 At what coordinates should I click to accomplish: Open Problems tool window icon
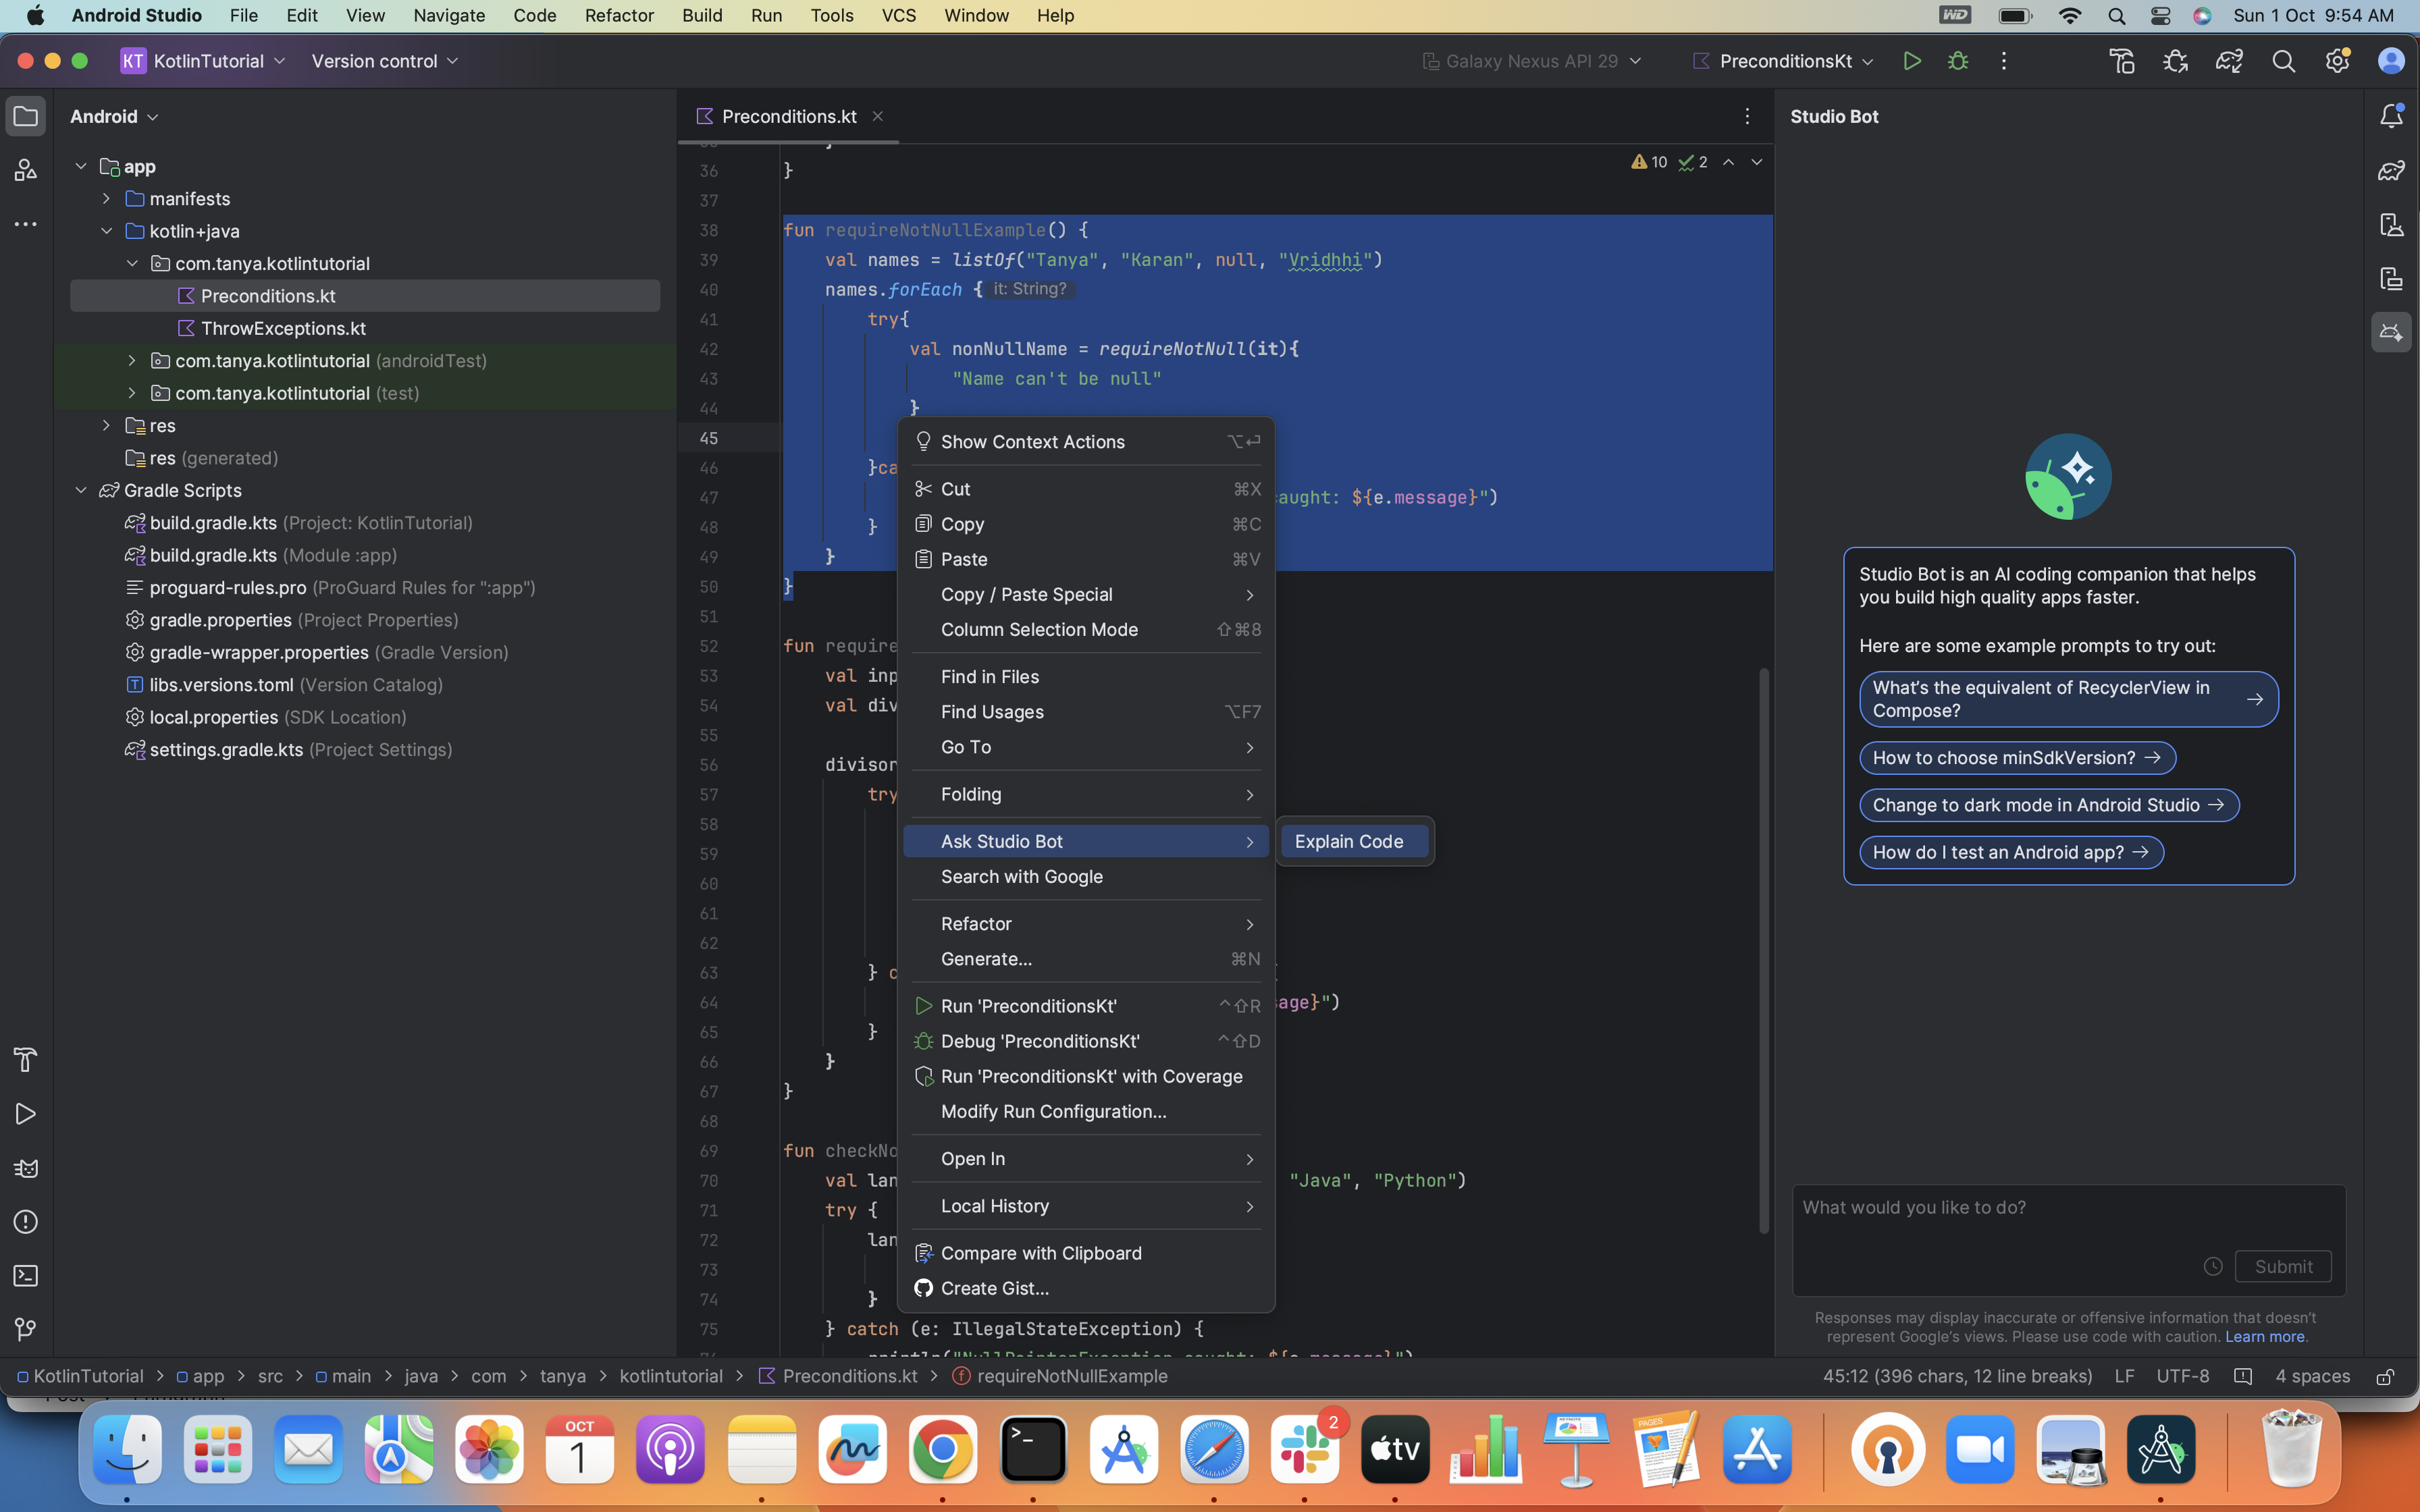click(26, 1222)
